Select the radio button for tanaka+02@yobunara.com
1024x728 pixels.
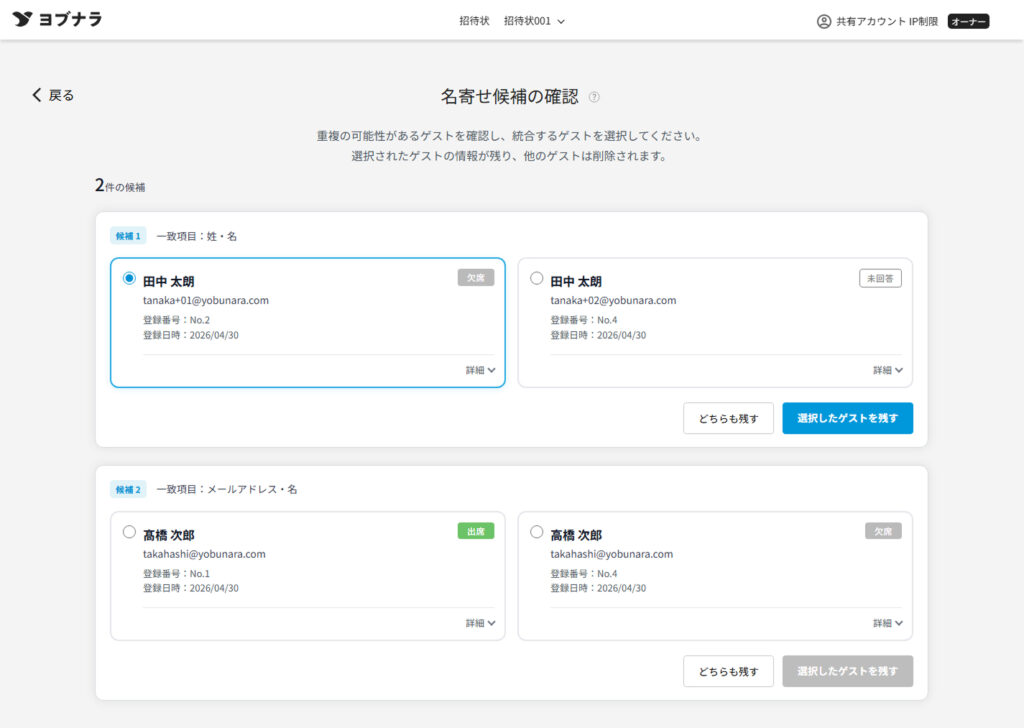coord(535,278)
